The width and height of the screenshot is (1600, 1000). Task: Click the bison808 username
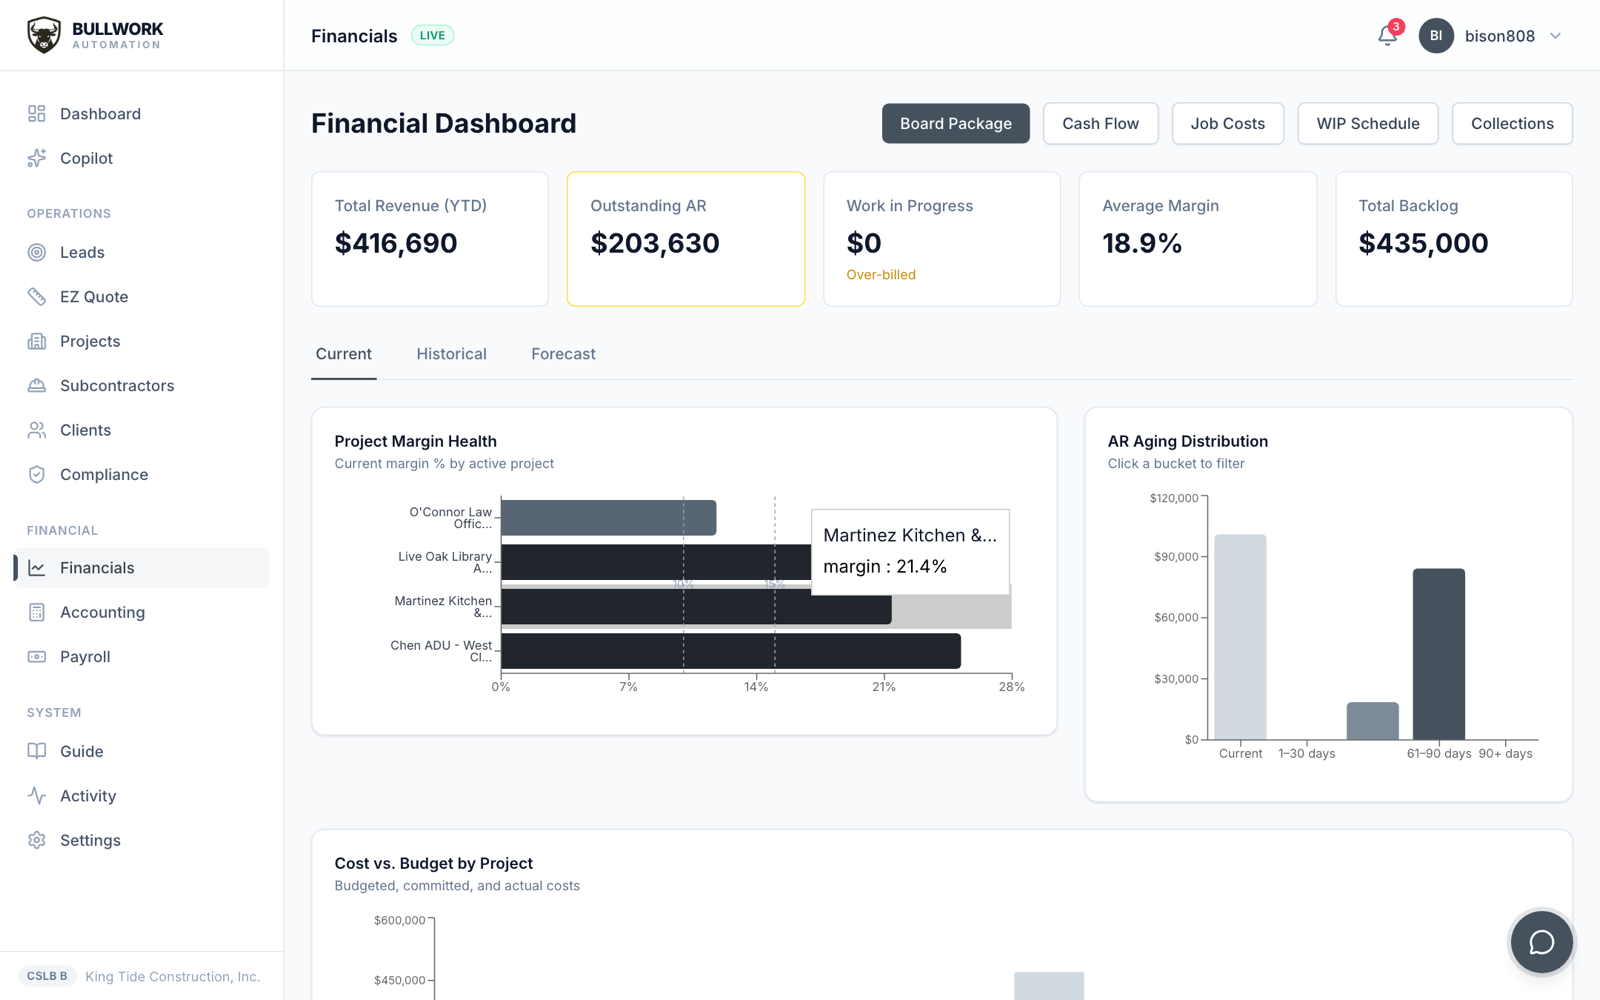(x=1499, y=36)
